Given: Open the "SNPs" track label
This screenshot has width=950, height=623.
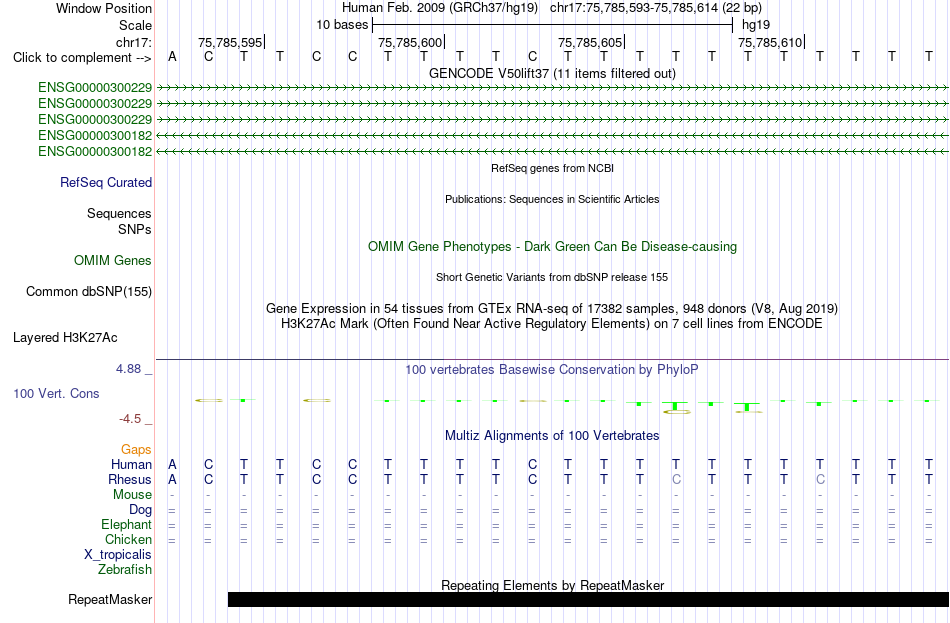Looking at the screenshot, I should click(x=135, y=229).
